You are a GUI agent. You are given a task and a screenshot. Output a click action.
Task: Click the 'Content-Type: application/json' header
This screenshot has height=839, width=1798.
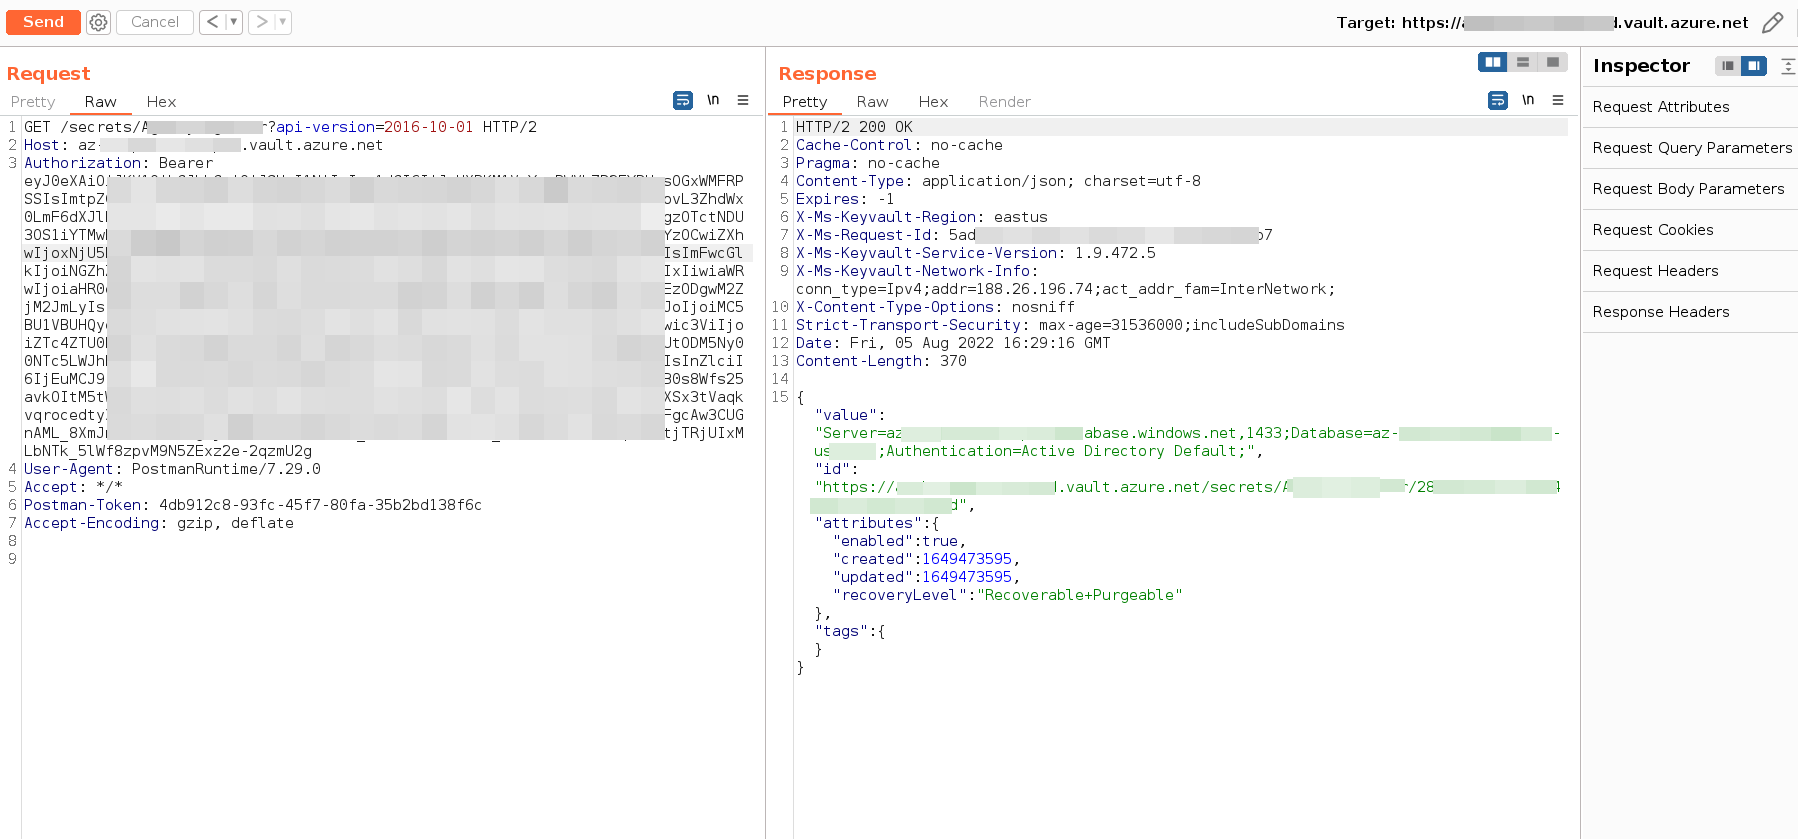click(998, 181)
